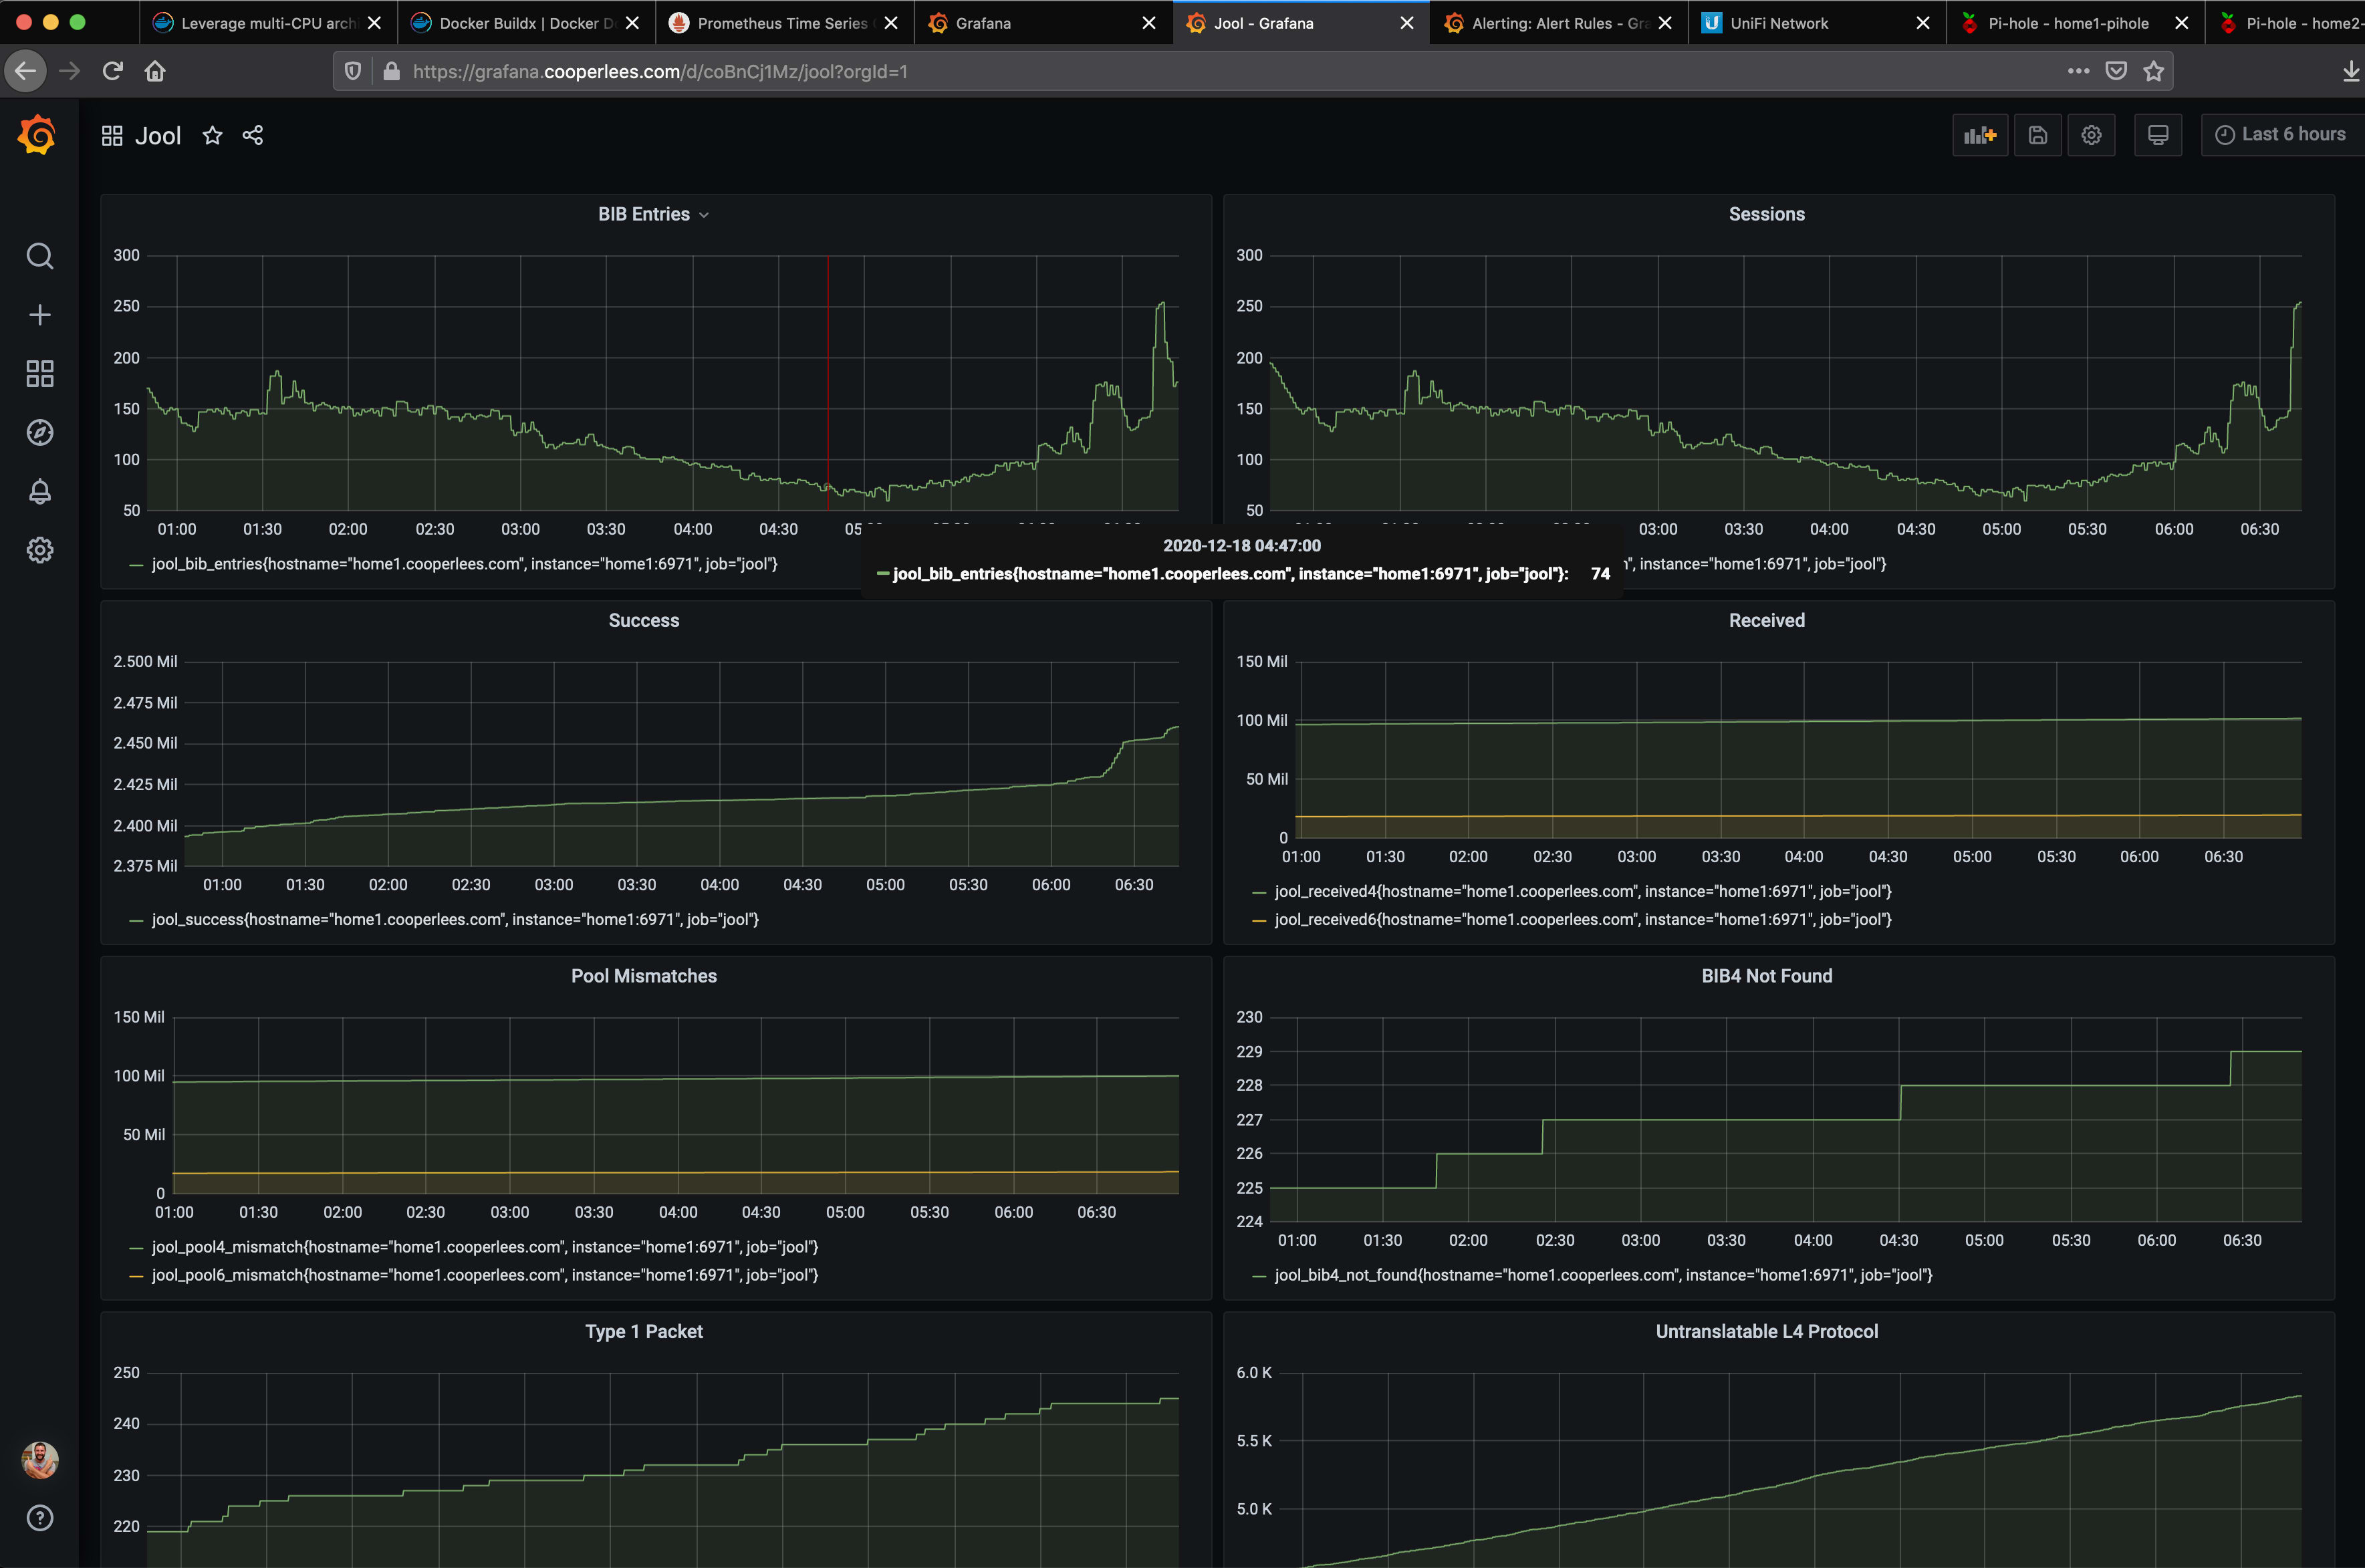Open Explore using the compass icon

39,432
